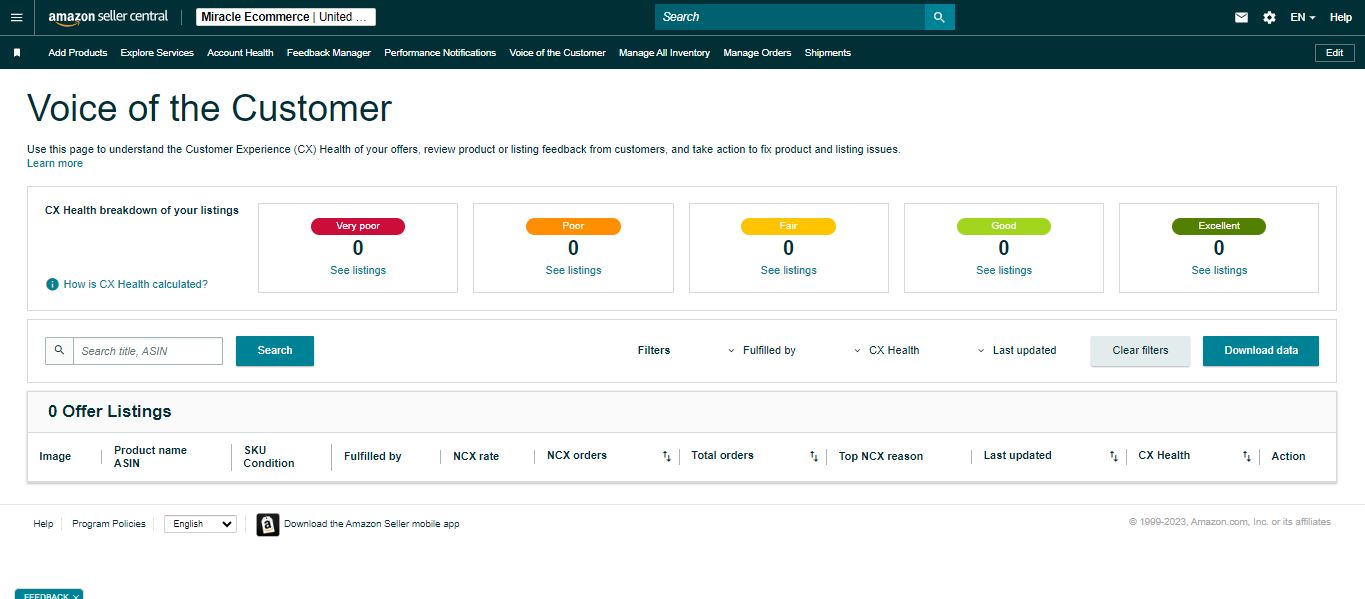Open Feedback Manager
1365x599 pixels.
pos(329,53)
